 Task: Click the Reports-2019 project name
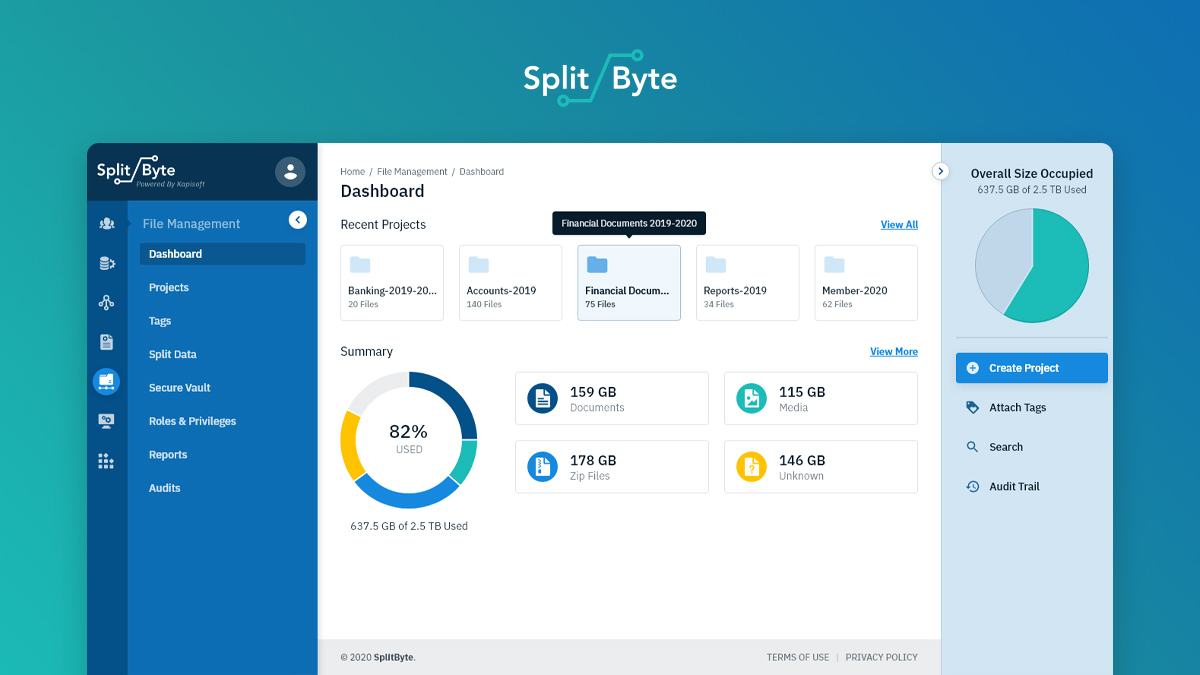pyautogui.click(x=735, y=291)
